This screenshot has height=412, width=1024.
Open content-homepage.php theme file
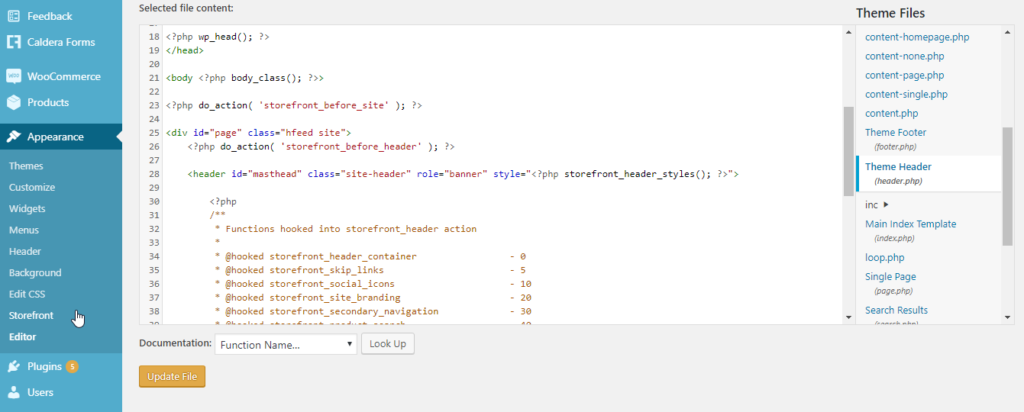[917, 37]
